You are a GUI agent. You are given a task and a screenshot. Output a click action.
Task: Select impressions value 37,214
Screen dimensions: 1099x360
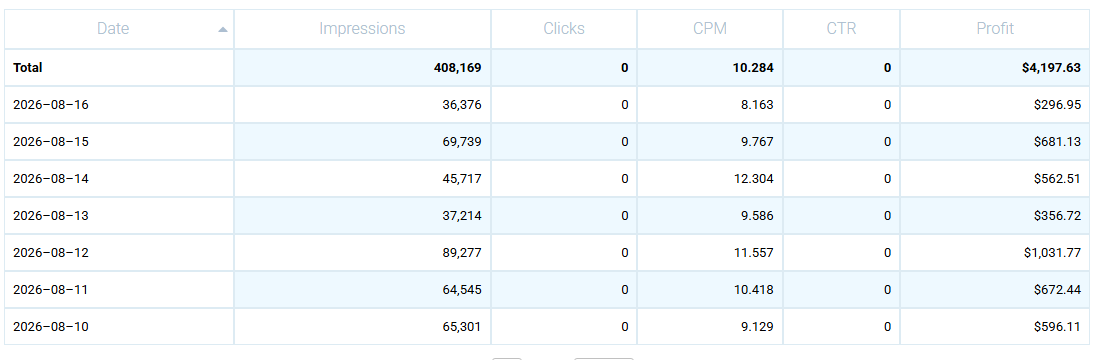[462, 216]
